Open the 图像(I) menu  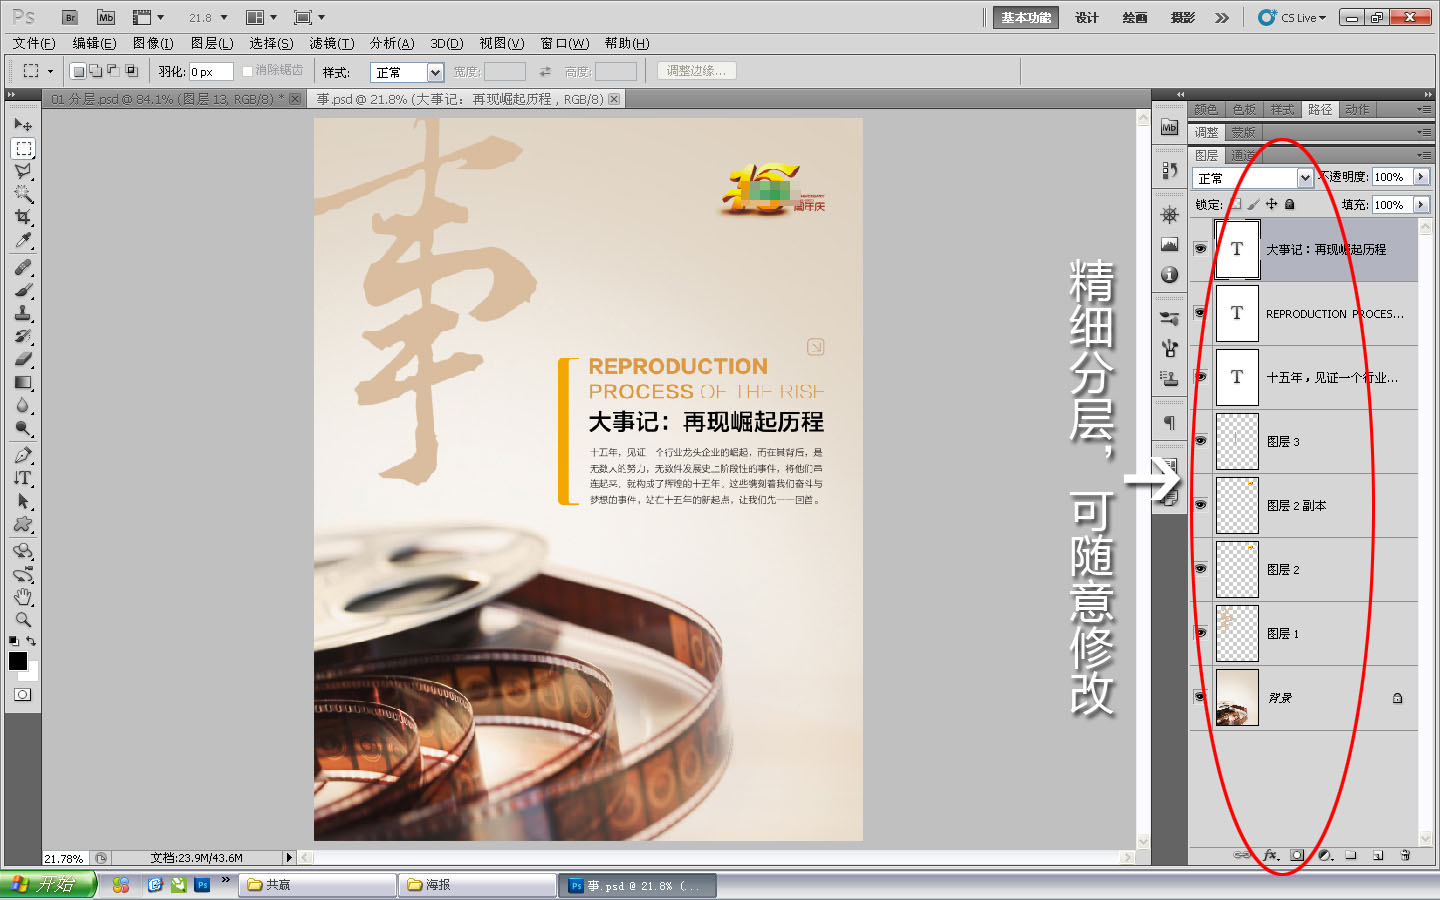(153, 43)
